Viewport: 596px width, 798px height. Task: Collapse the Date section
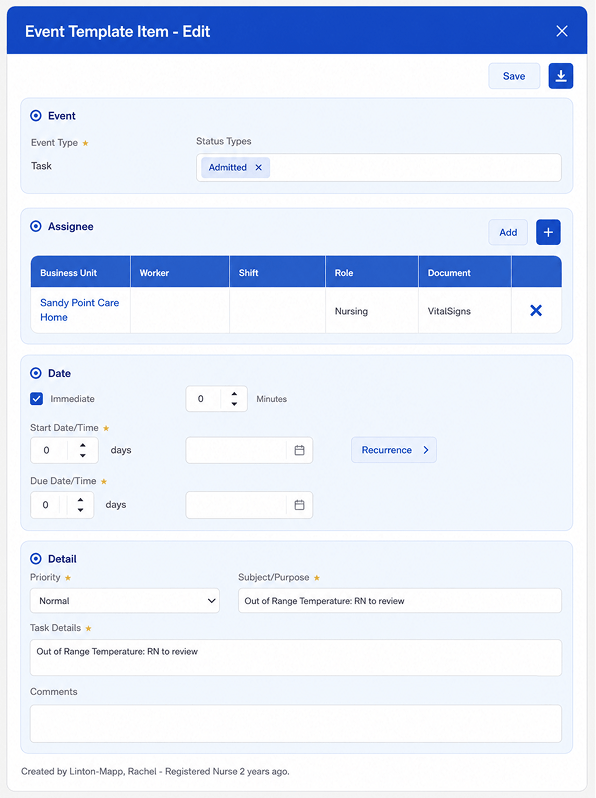[x=36, y=373]
